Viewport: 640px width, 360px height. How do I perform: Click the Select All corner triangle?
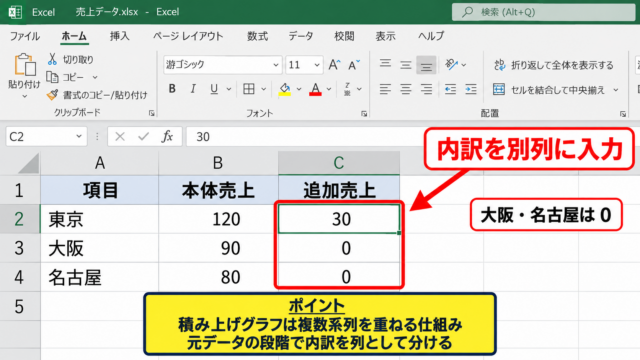29,164
